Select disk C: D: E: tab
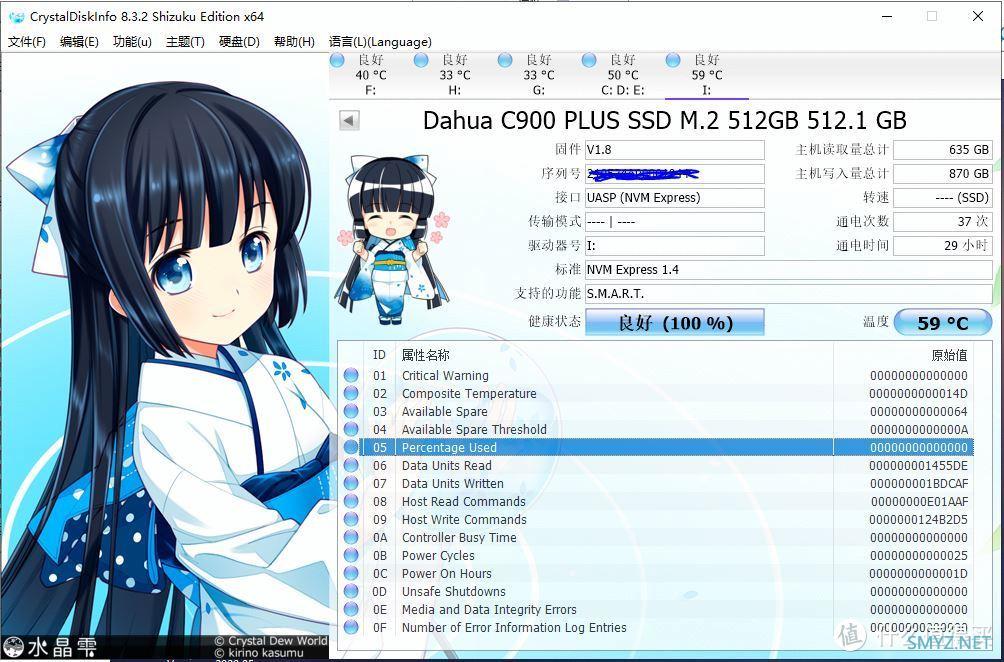Screen dimensions: 1004x662 coord(622,75)
